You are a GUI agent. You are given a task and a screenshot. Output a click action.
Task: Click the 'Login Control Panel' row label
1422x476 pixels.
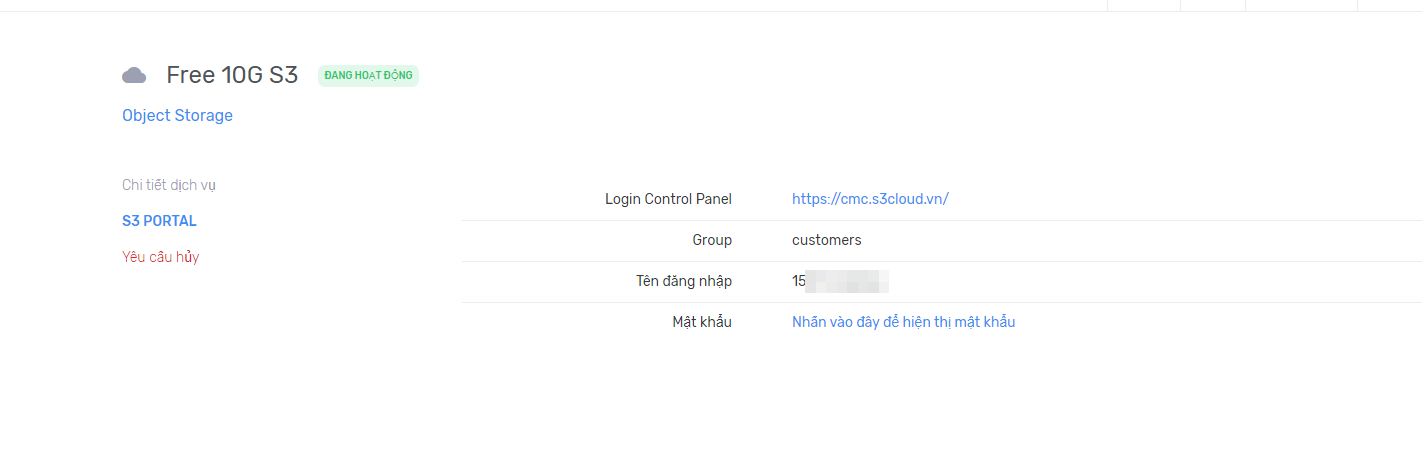coord(668,199)
